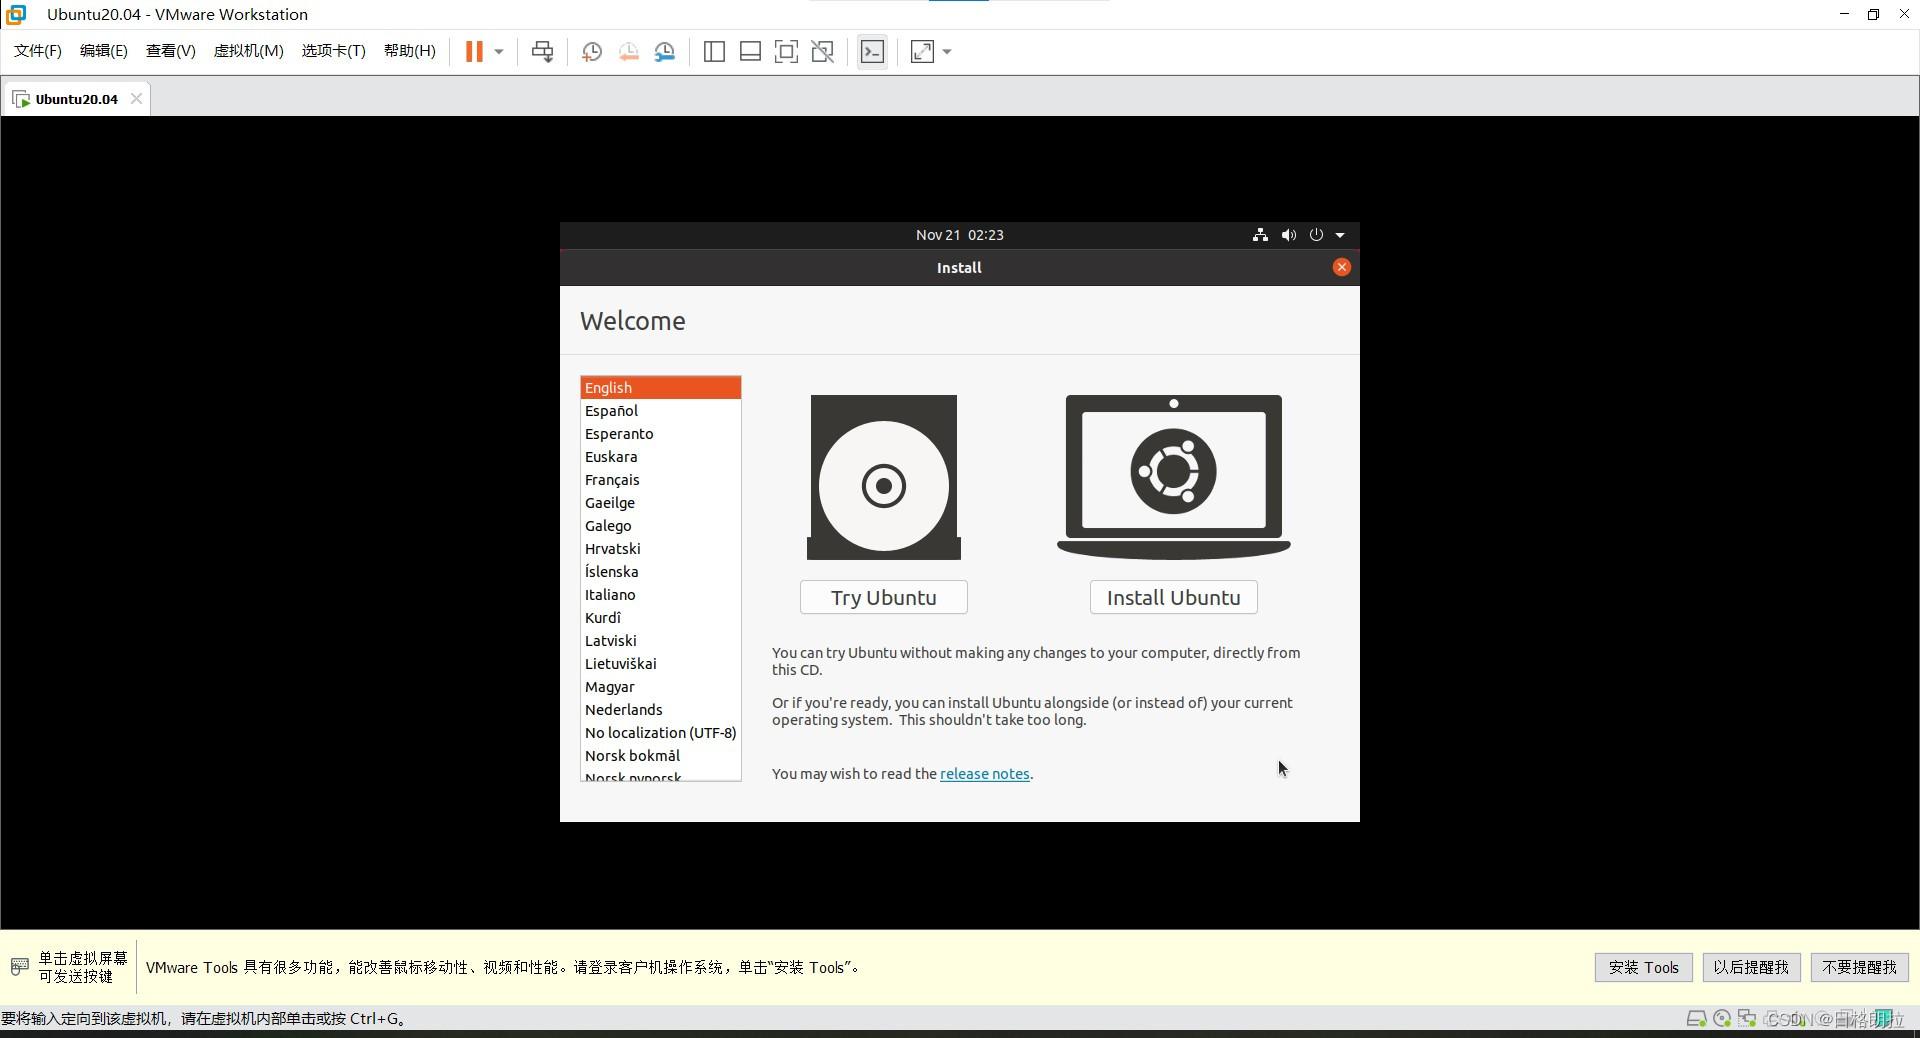The image size is (1920, 1038).
Task: Click the hard disk status icon
Action: (x=1696, y=1018)
